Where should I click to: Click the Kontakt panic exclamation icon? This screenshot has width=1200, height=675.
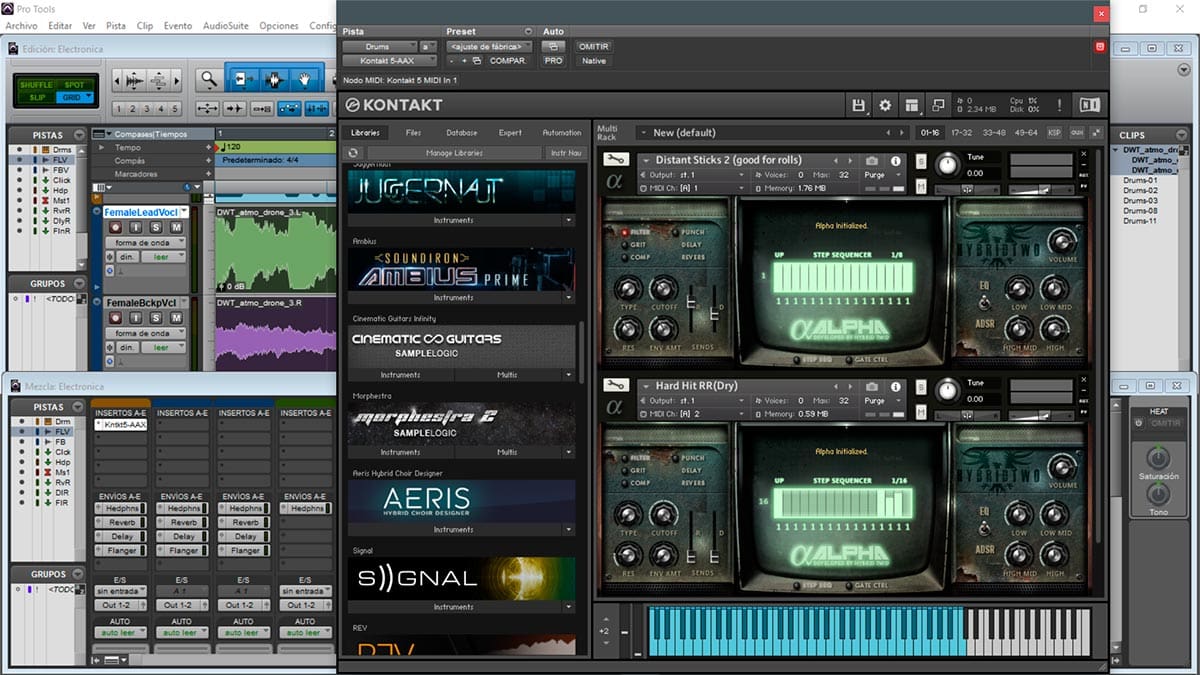[x=1059, y=105]
